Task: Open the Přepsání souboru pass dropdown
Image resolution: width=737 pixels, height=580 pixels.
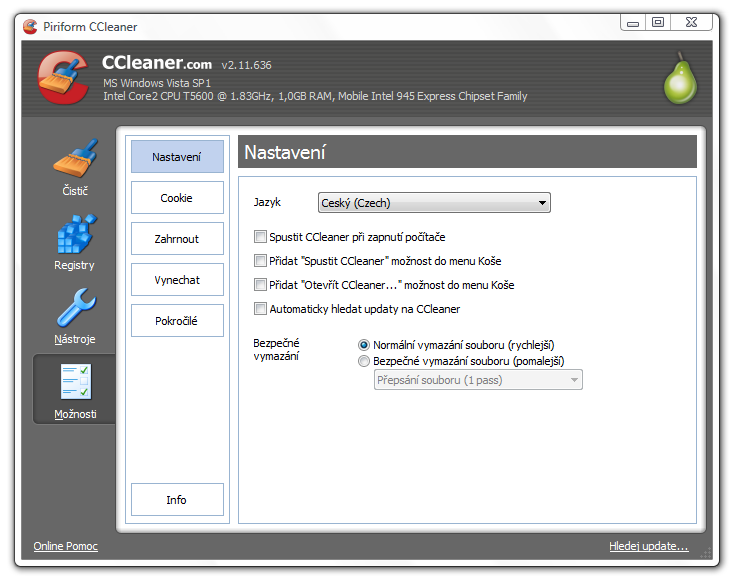Action: [x=478, y=380]
